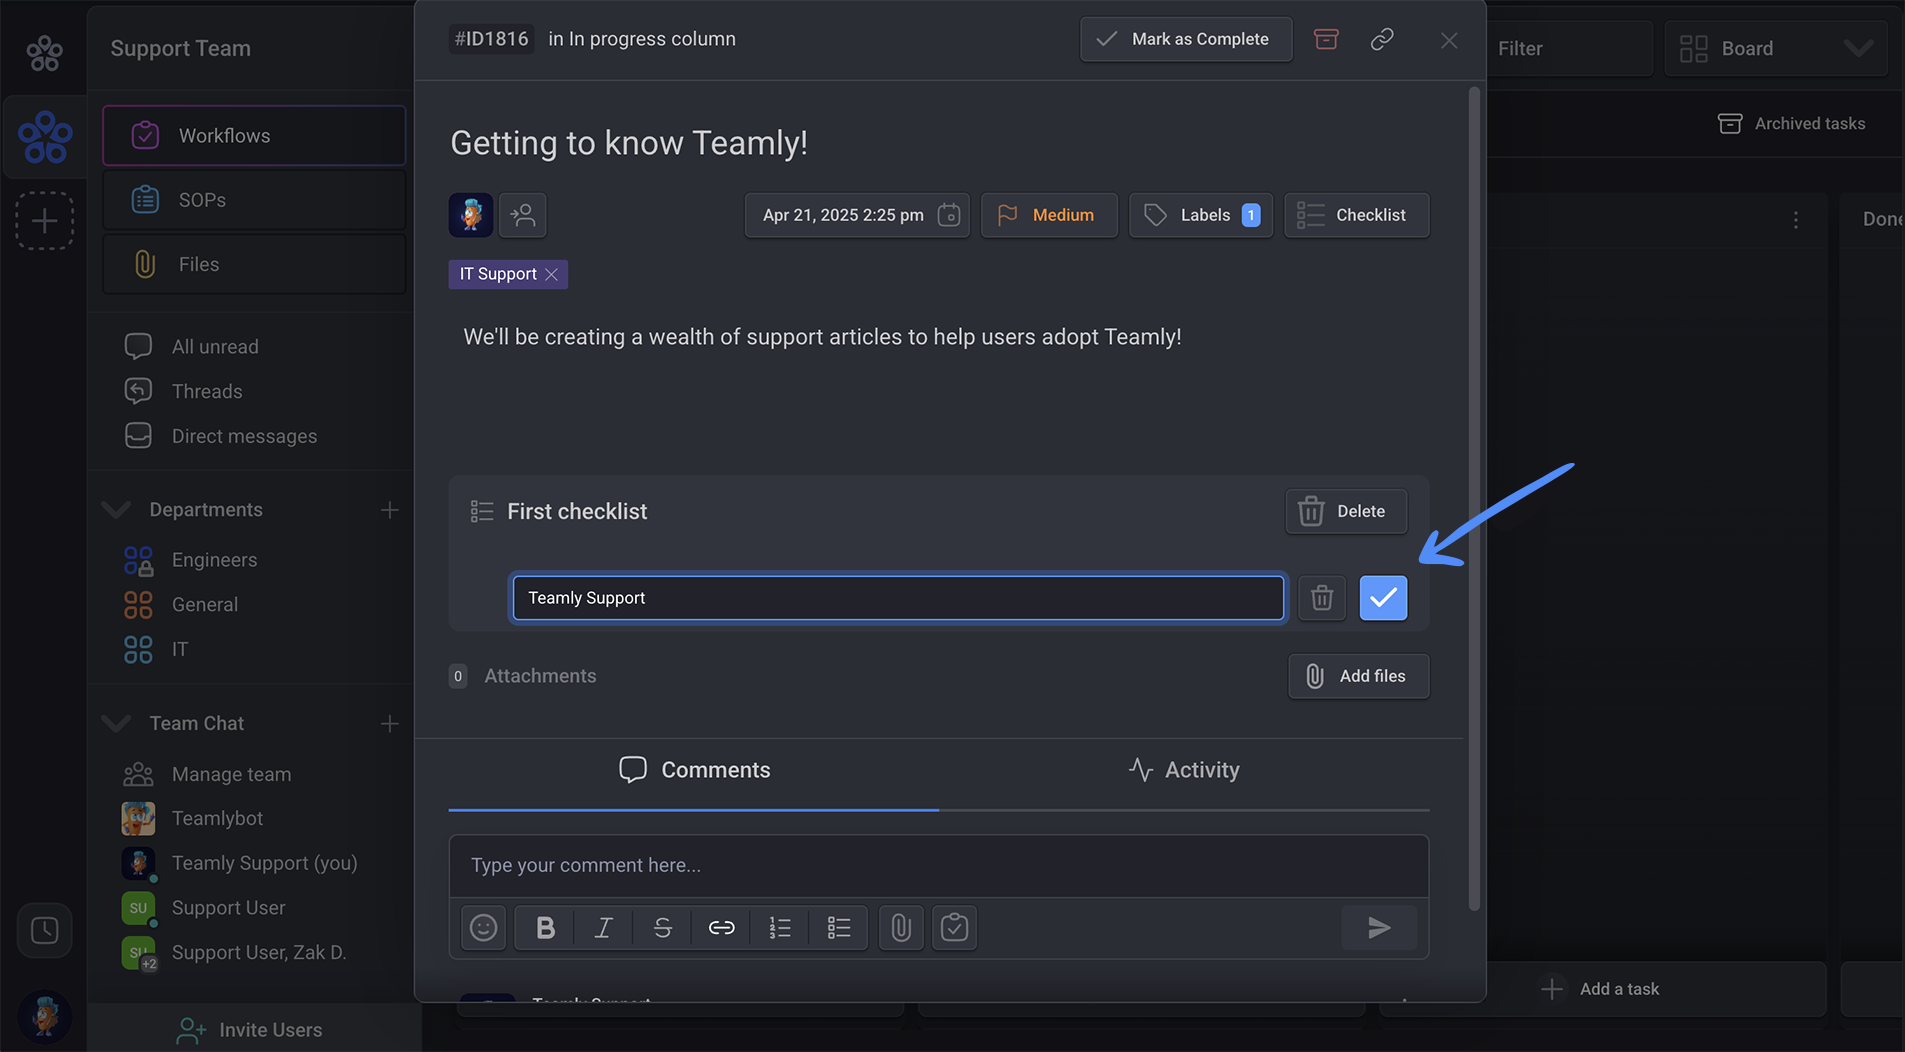The image size is (1905, 1052).
Task: Open Files in sidebar
Action: point(254,264)
